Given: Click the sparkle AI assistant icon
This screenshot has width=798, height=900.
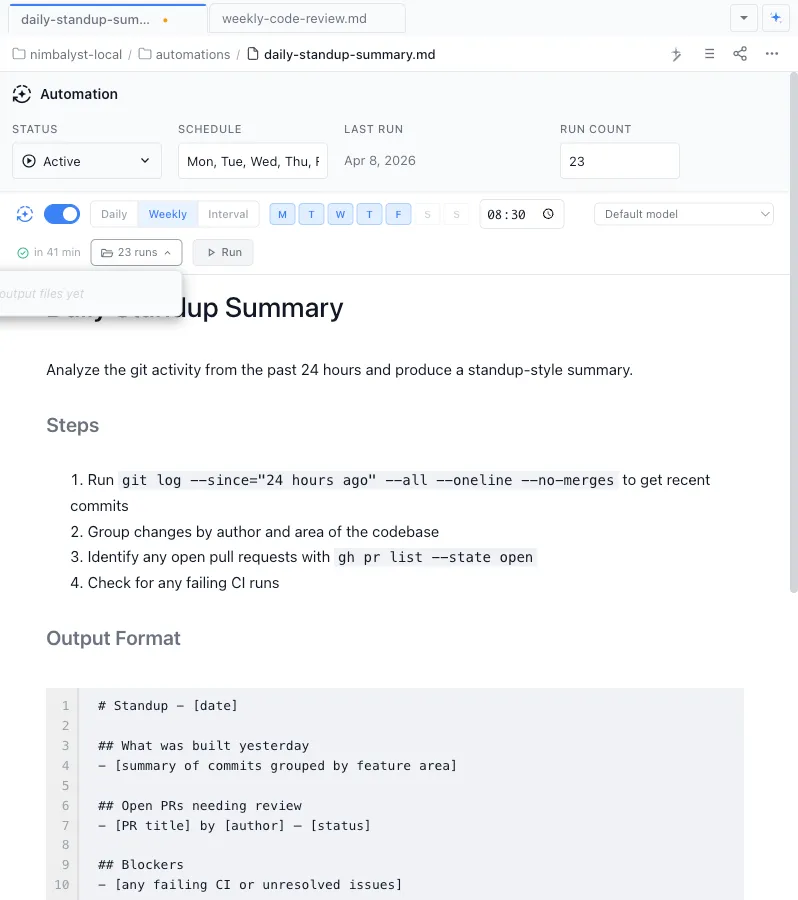Looking at the screenshot, I should point(776,18).
